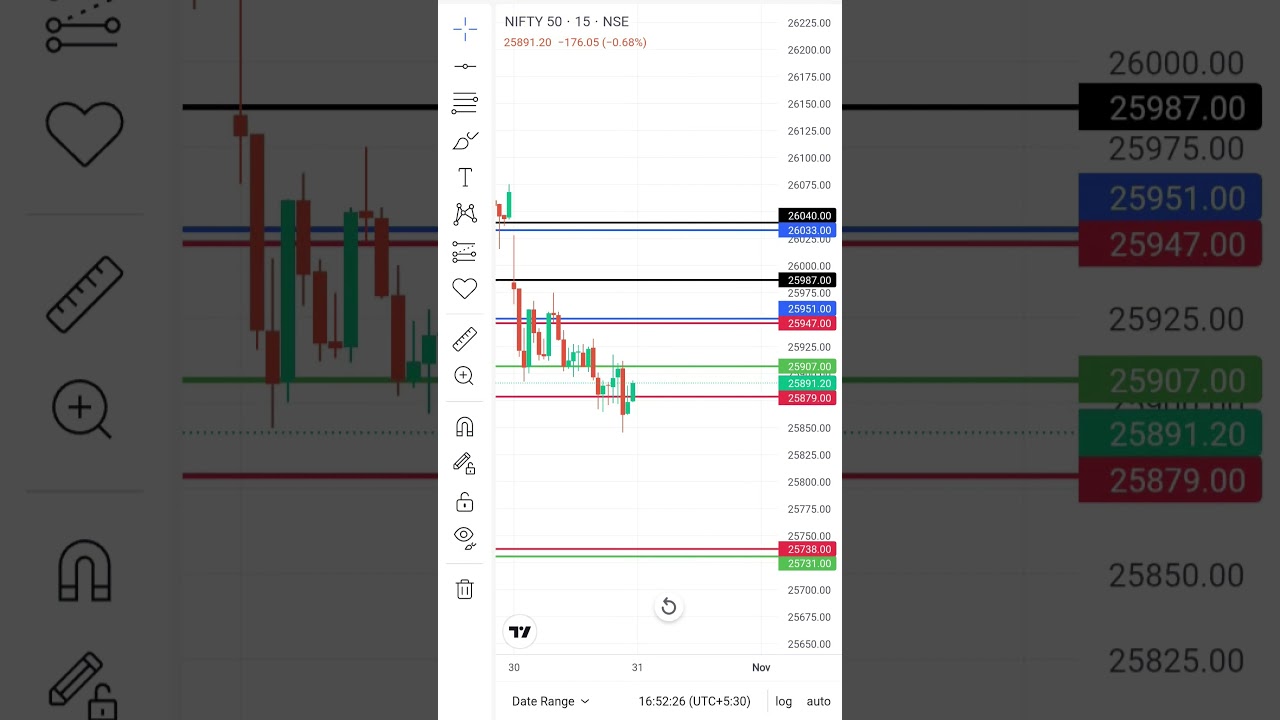Open the XABCD pattern tools
The image size is (1280, 720).
pyautogui.click(x=465, y=213)
